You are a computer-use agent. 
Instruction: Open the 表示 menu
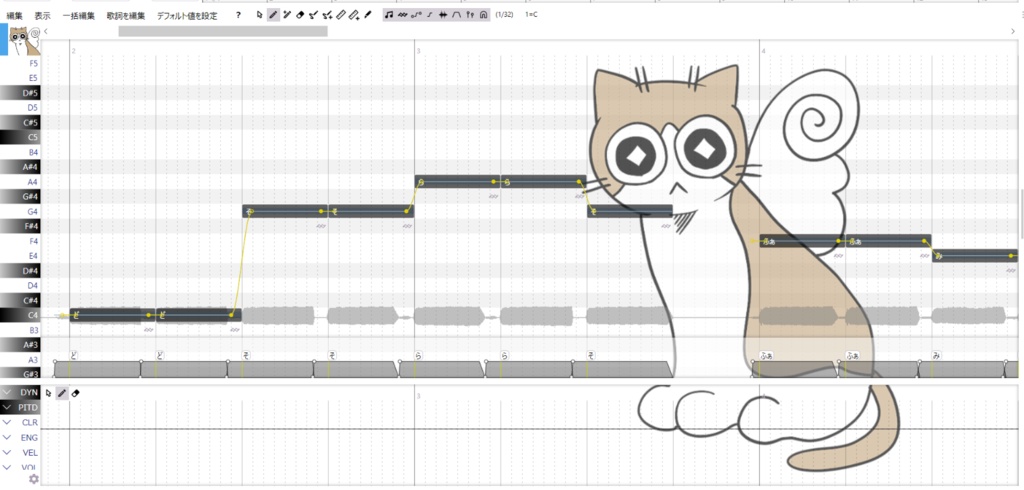42,15
